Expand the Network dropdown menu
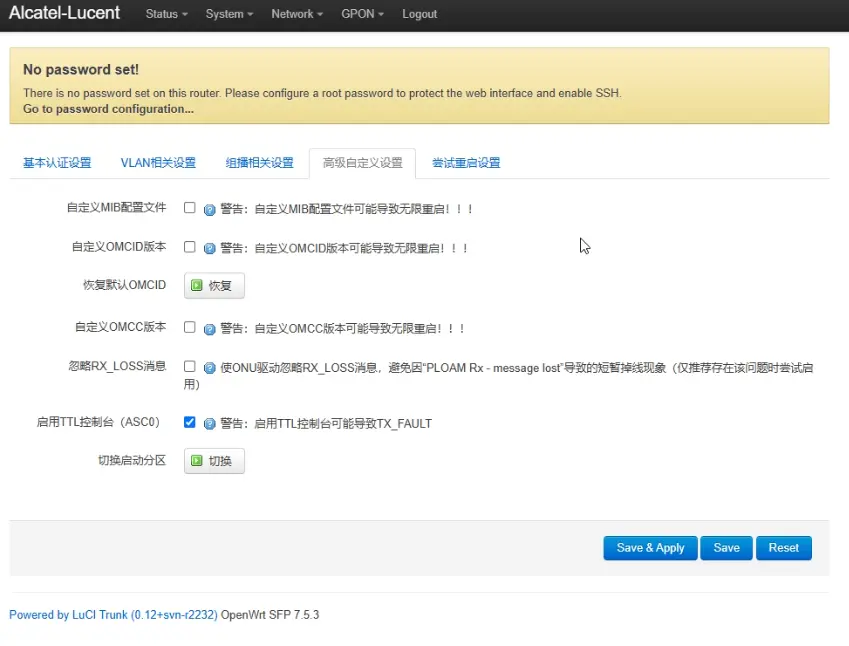 [297, 14]
